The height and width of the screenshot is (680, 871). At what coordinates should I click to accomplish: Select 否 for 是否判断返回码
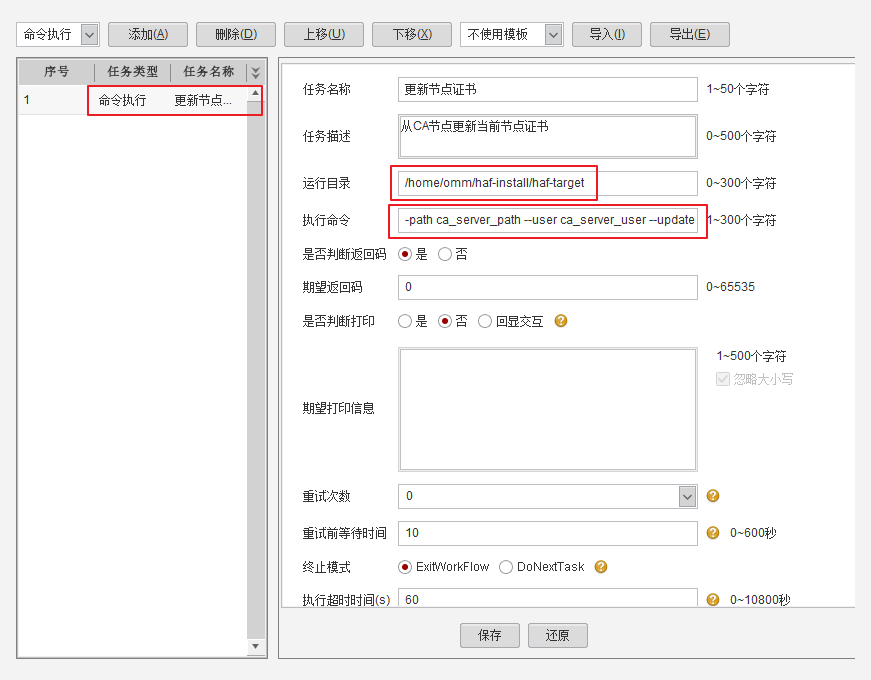(x=445, y=254)
